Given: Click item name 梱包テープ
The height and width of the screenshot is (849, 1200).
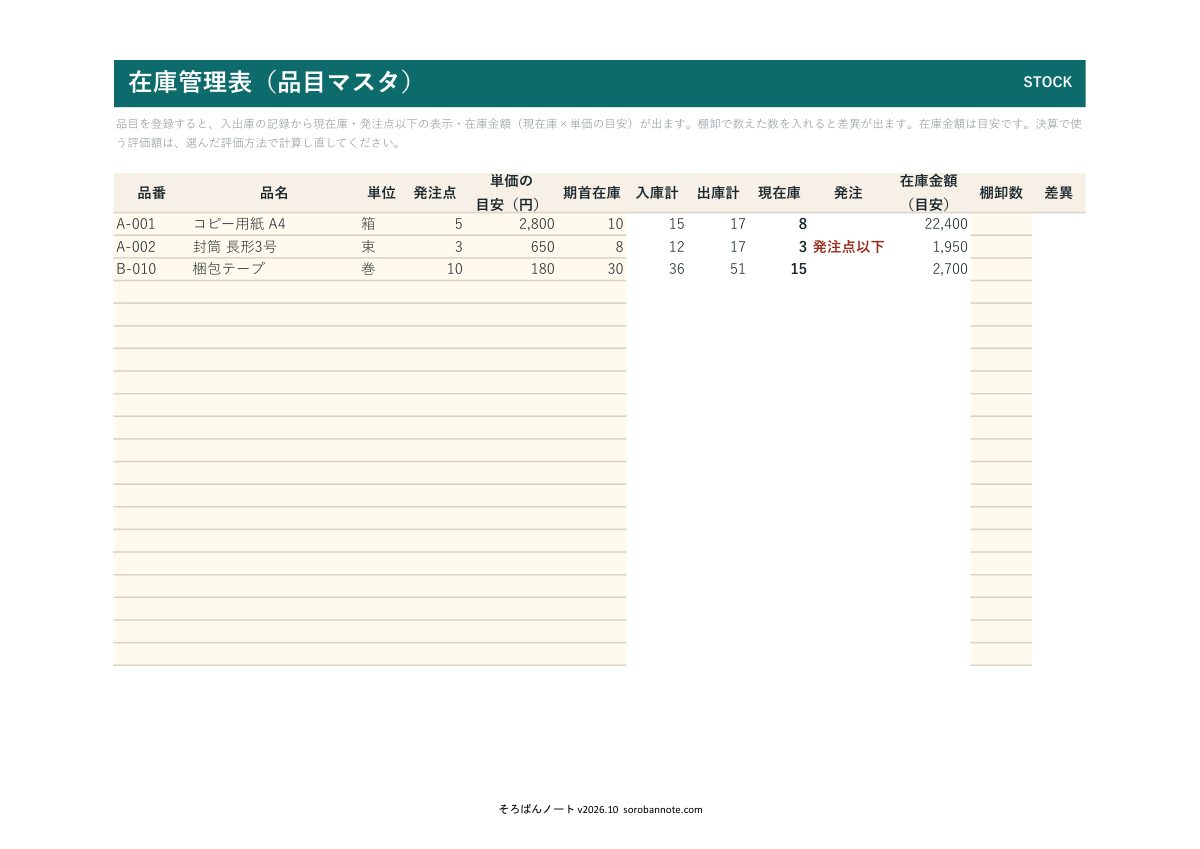Looking at the screenshot, I should [228, 269].
